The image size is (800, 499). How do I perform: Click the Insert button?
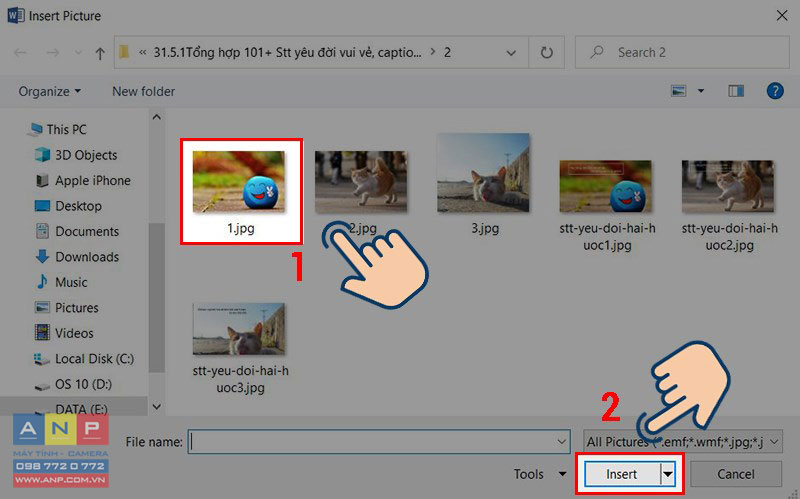click(x=621, y=475)
